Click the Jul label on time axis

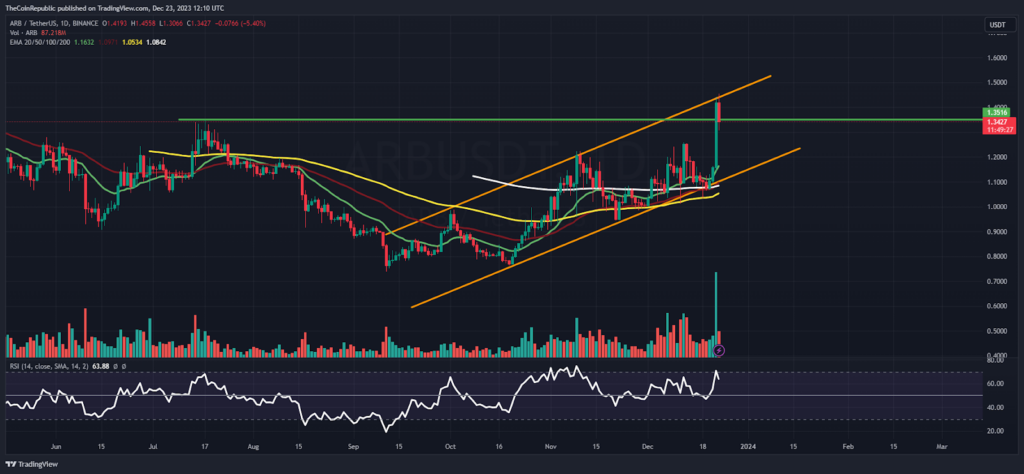(x=155, y=447)
